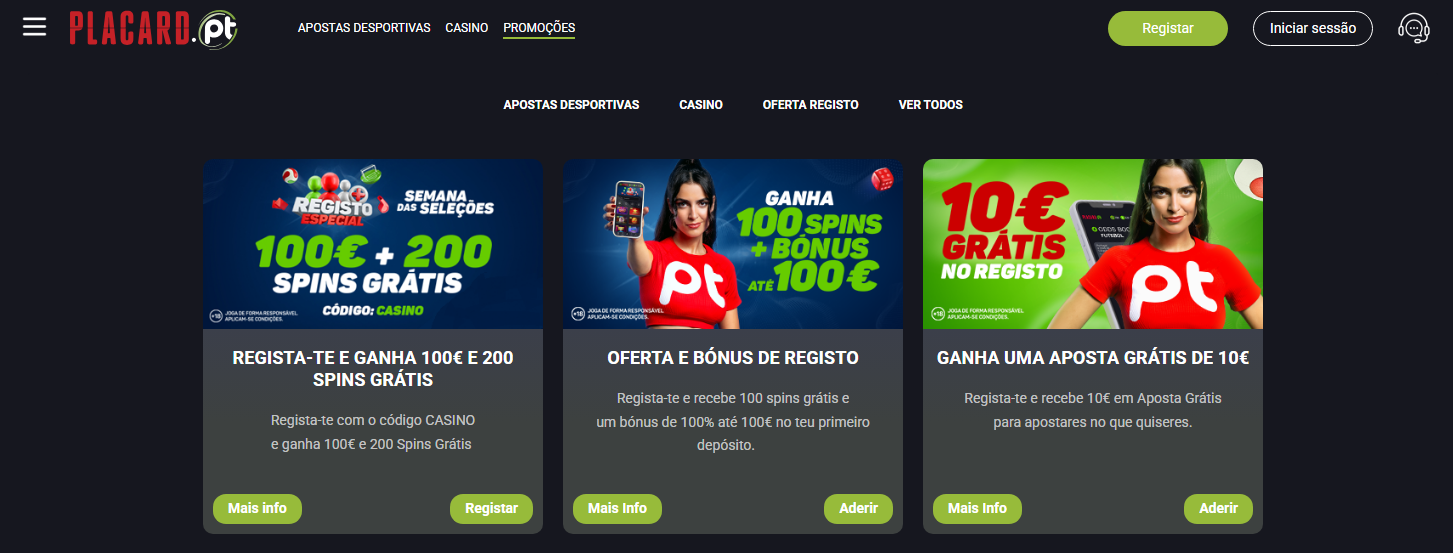Select the Oferta Registo filter tab
Image resolution: width=1453 pixels, height=553 pixels.
[810, 105]
